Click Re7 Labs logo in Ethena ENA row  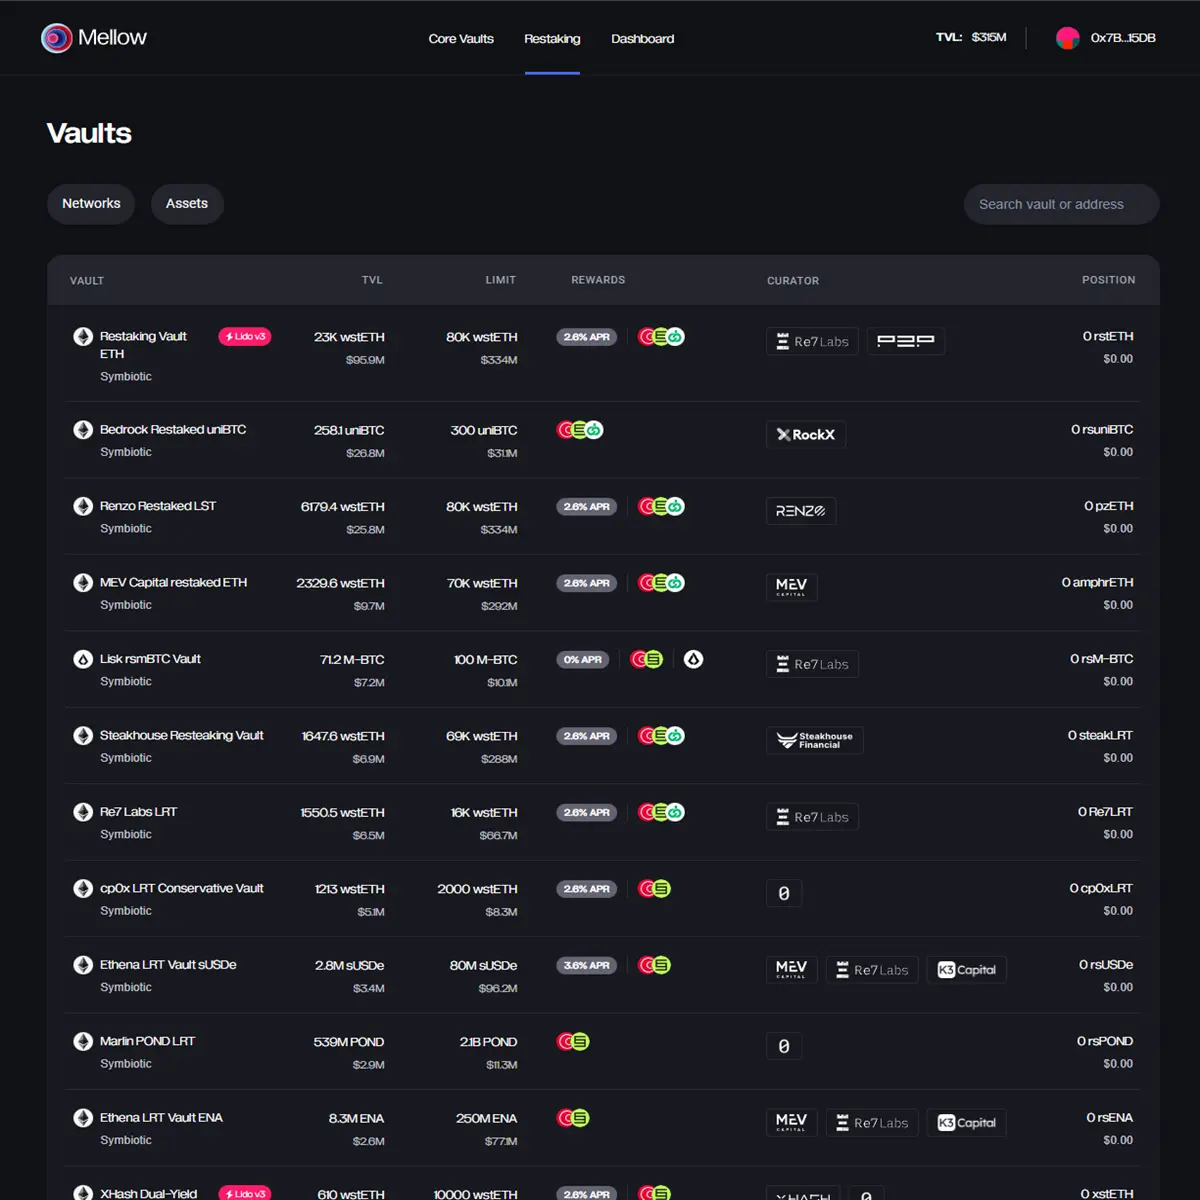[873, 1123]
